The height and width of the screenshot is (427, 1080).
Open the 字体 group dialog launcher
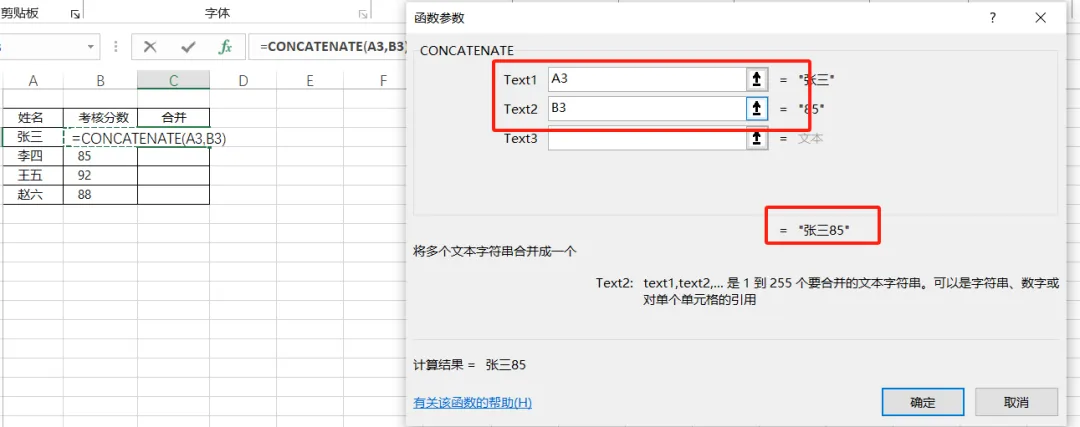(362, 14)
